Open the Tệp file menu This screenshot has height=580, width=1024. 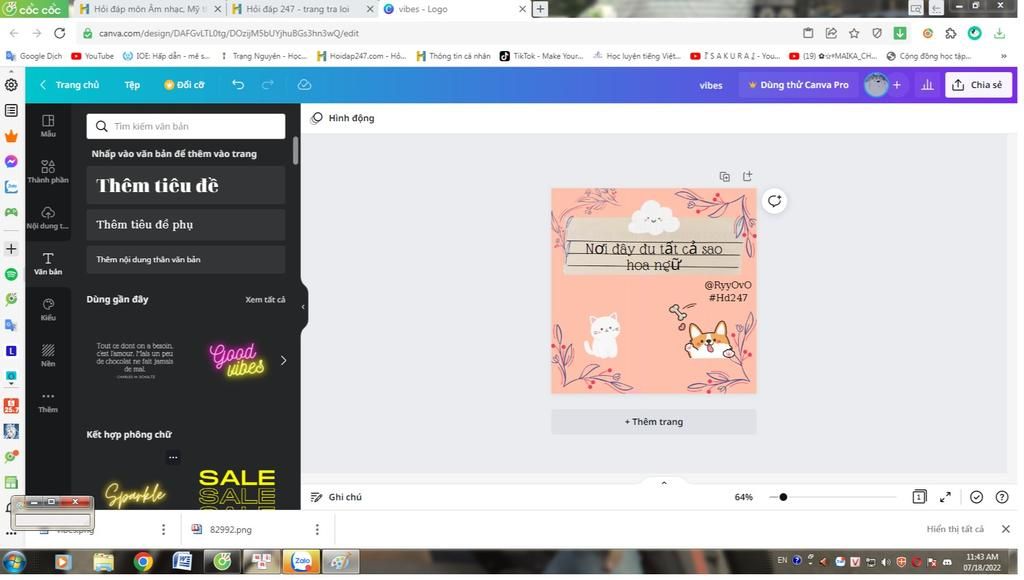pos(132,85)
